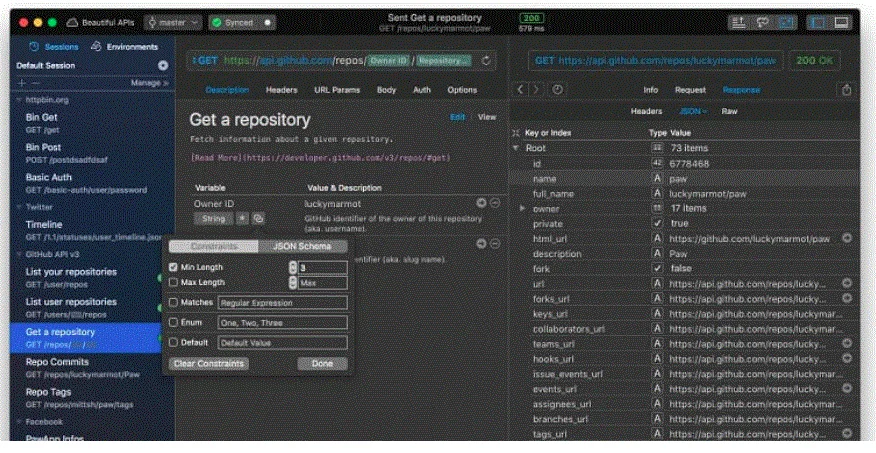
Task: Click the Clear Constraints button
Action: point(208,364)
